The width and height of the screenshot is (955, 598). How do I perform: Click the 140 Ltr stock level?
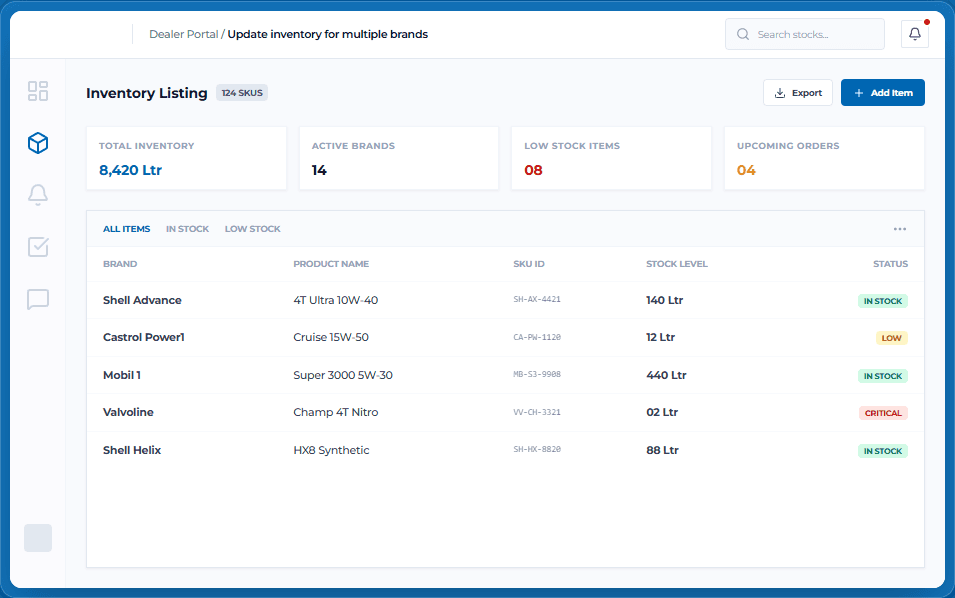664,300
